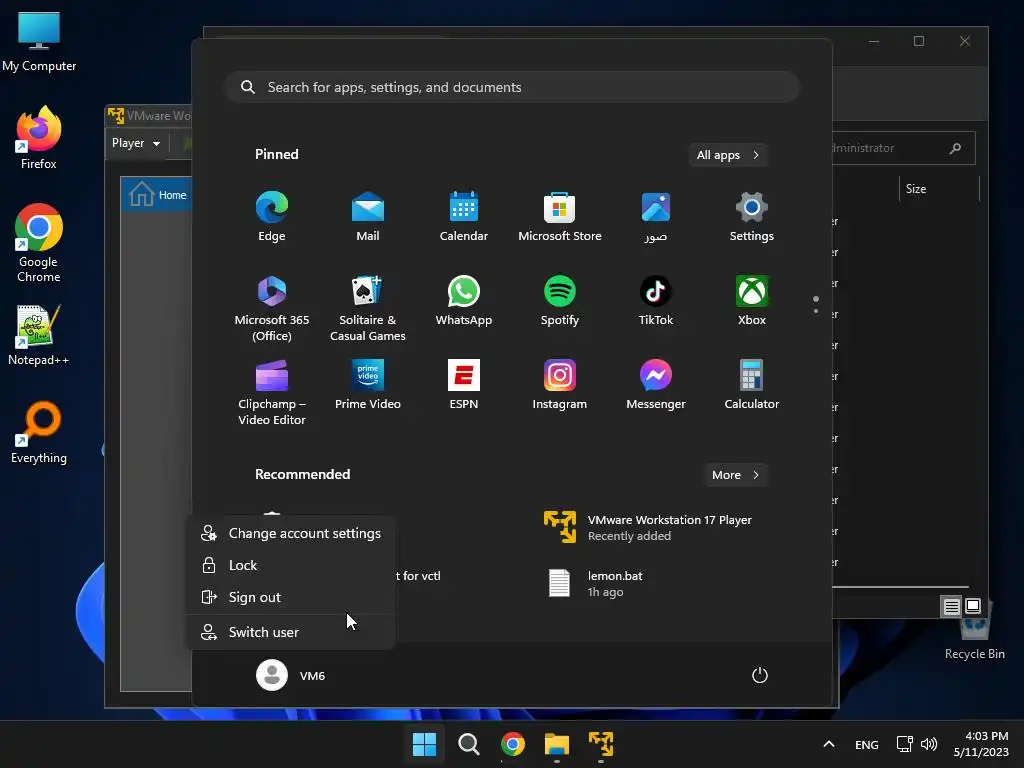Open File Explorer from taskbar
The width and height of the screenshot is (1024, 768).
[557, 744]
